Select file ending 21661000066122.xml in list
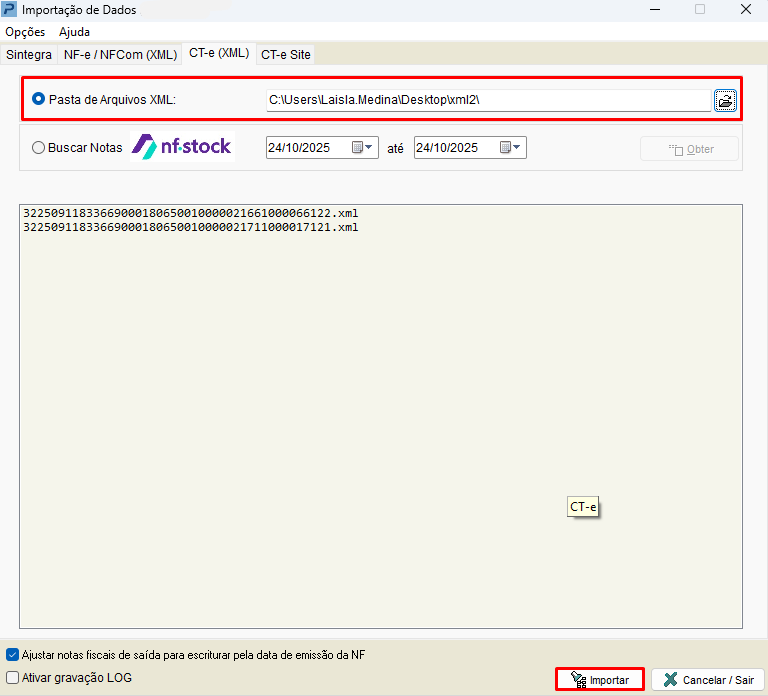The height and width of the screenshot is (696, 768). click(x=191, y=213)
